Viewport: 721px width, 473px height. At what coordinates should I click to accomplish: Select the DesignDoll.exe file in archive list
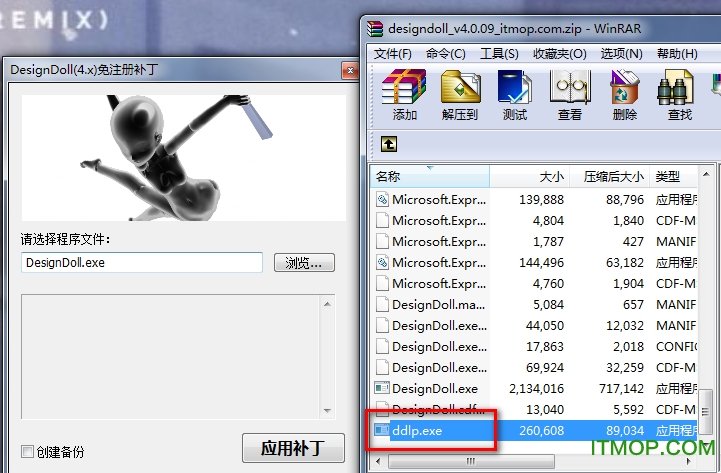[534, 389]
